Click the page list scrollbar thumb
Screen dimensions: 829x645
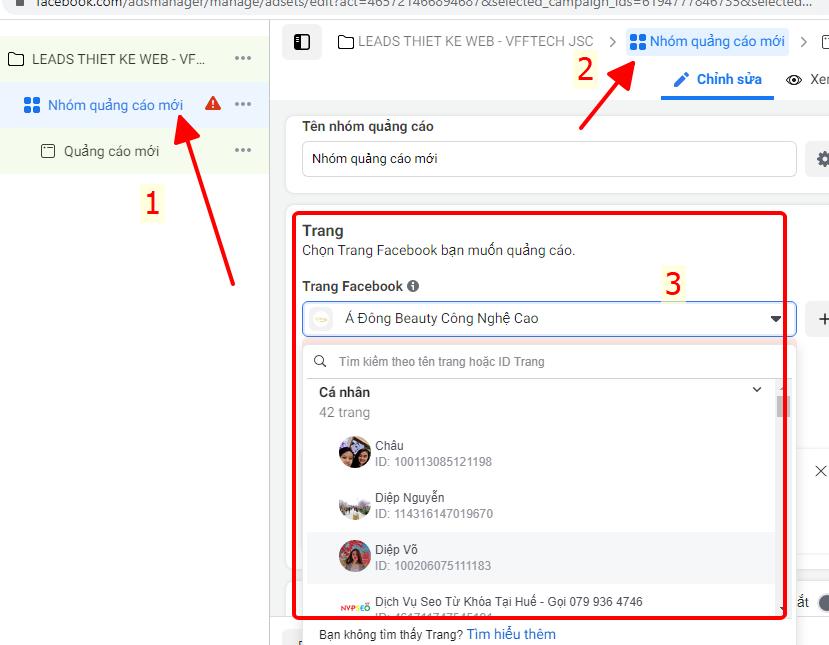point(782,406)
